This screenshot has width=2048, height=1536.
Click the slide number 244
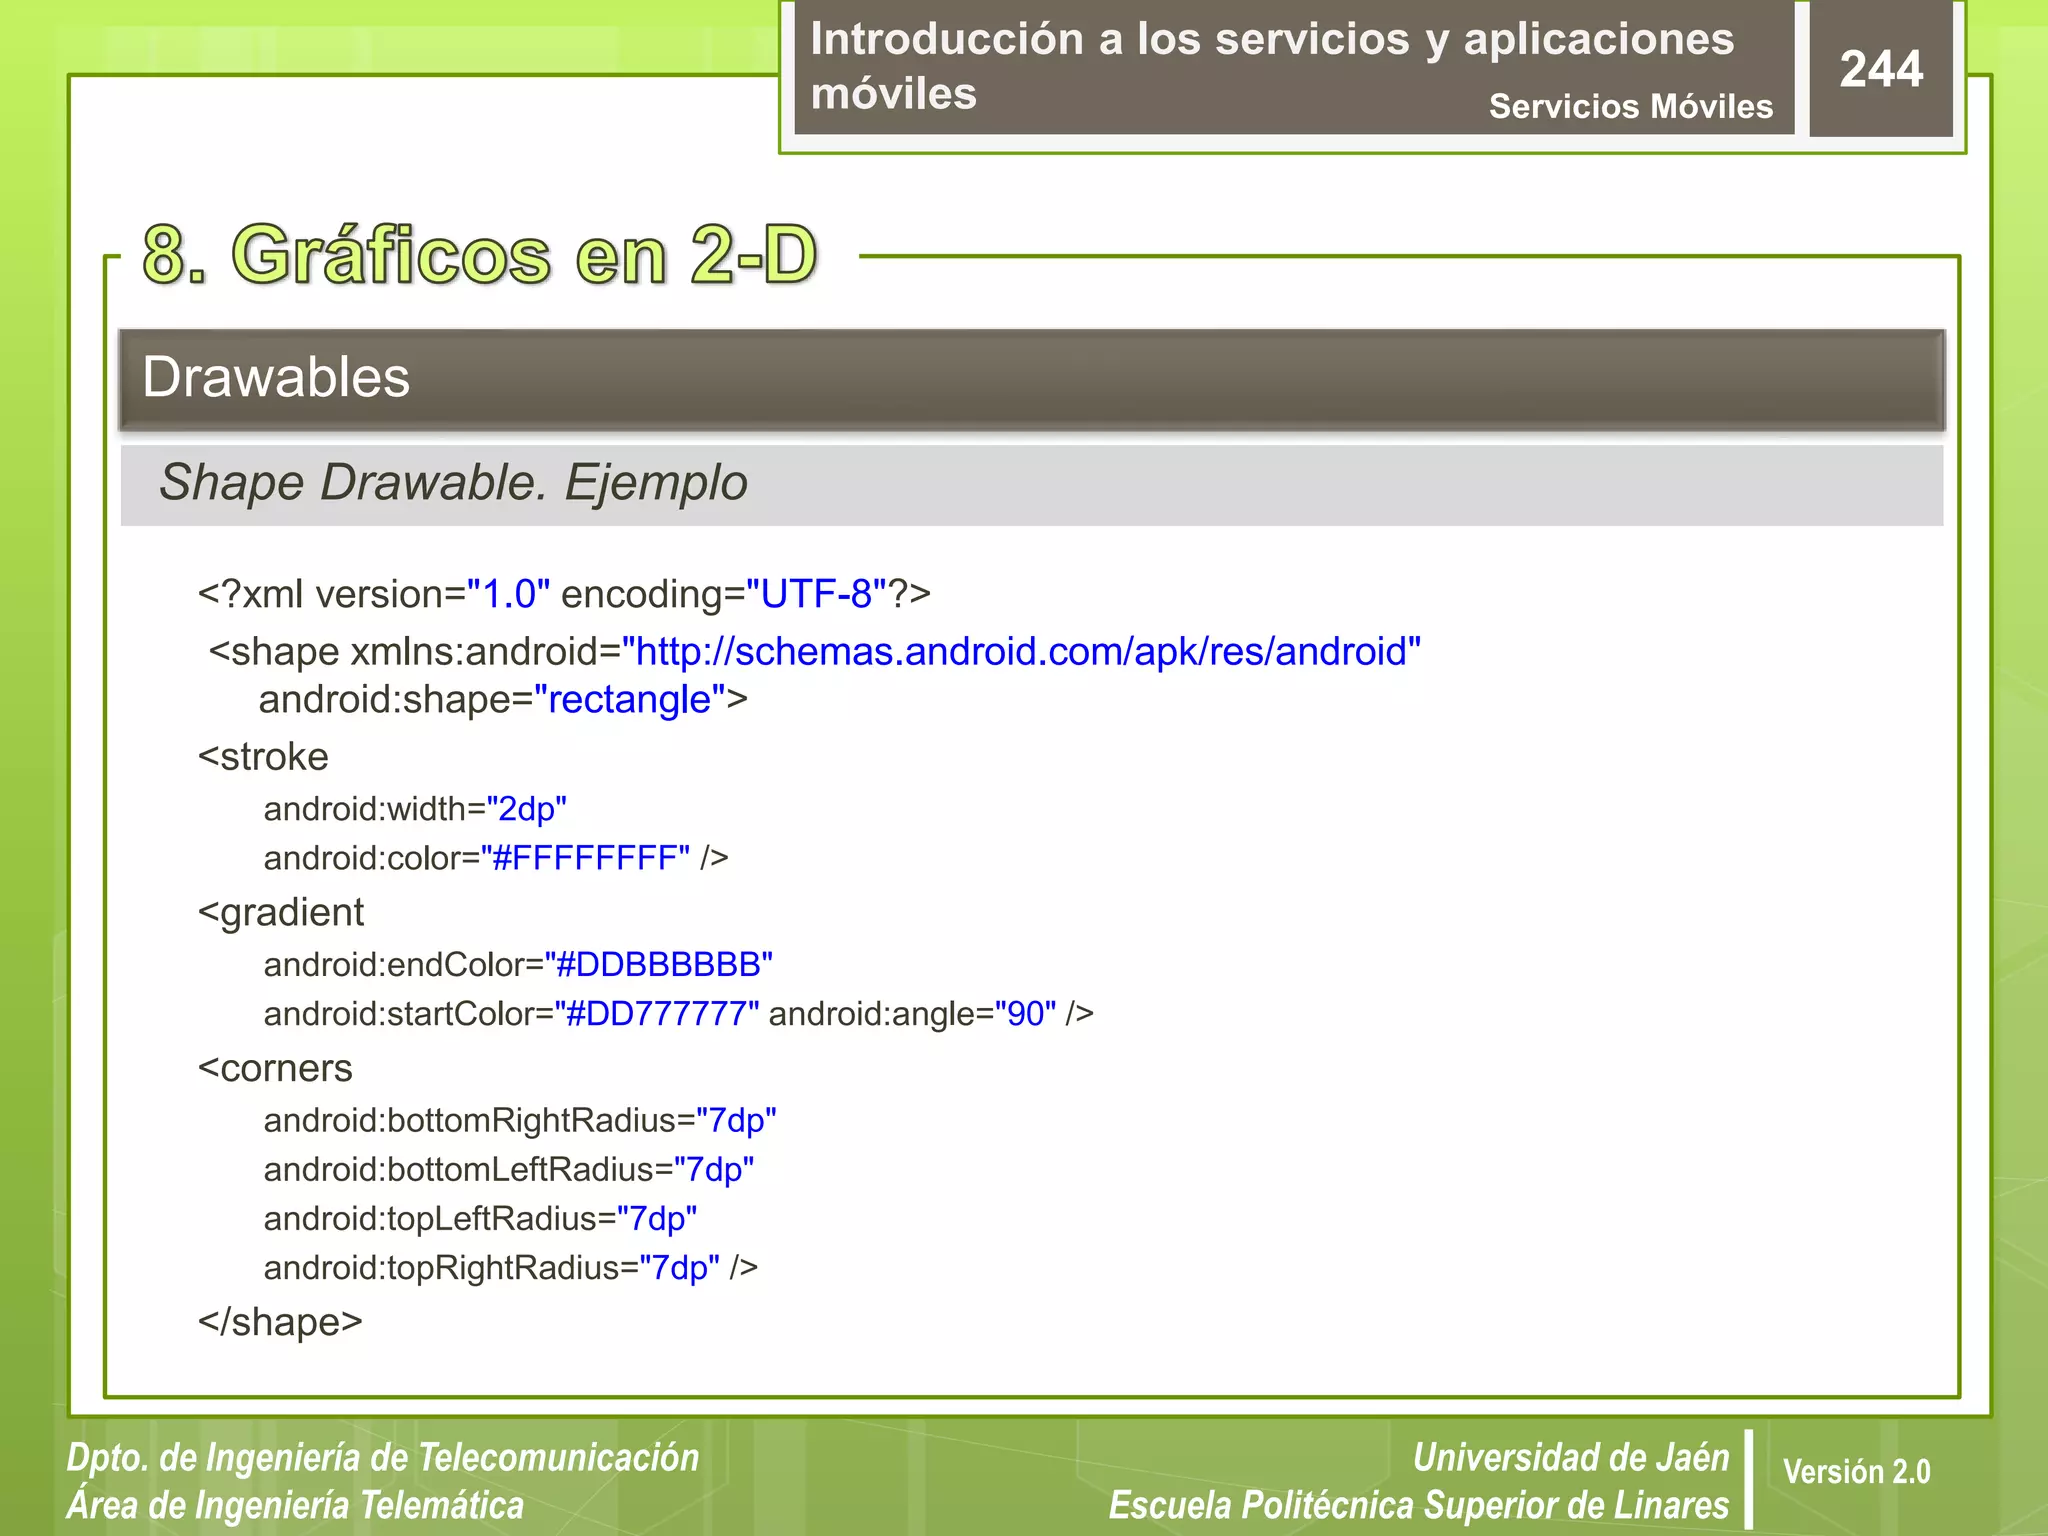pyautogui.click(x=1881, y=69)
